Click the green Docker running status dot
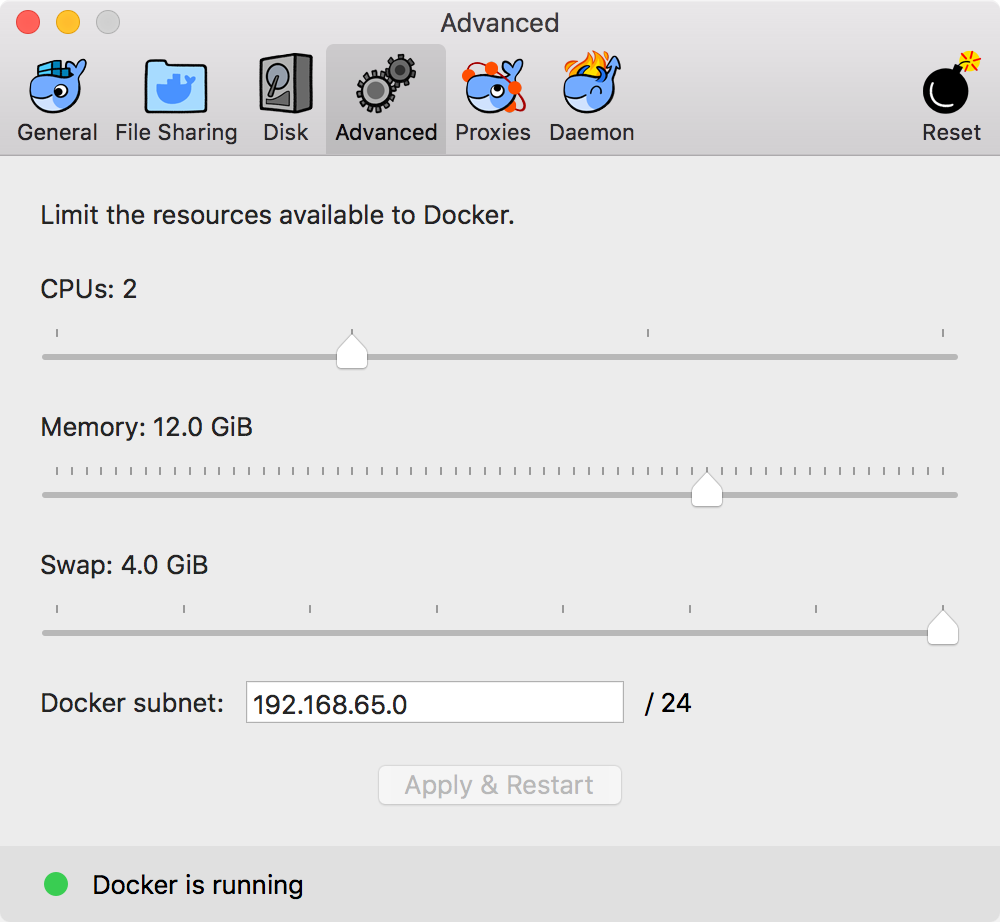 click(56, 884)
